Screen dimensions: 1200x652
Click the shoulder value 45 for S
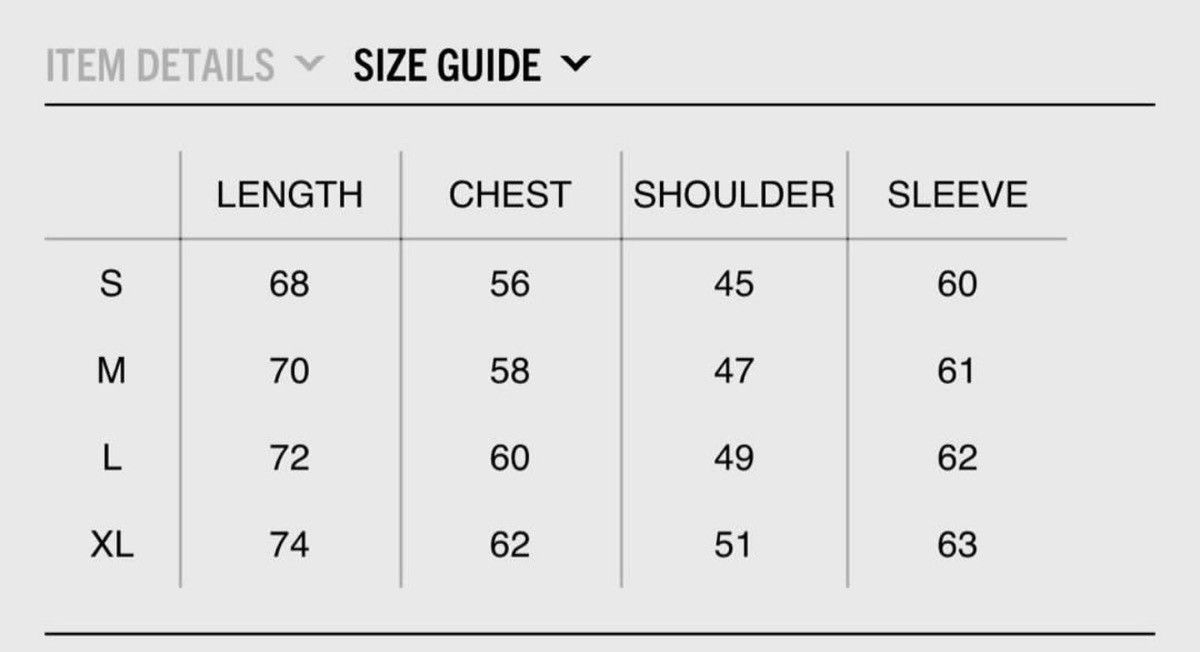click(733, 284)
